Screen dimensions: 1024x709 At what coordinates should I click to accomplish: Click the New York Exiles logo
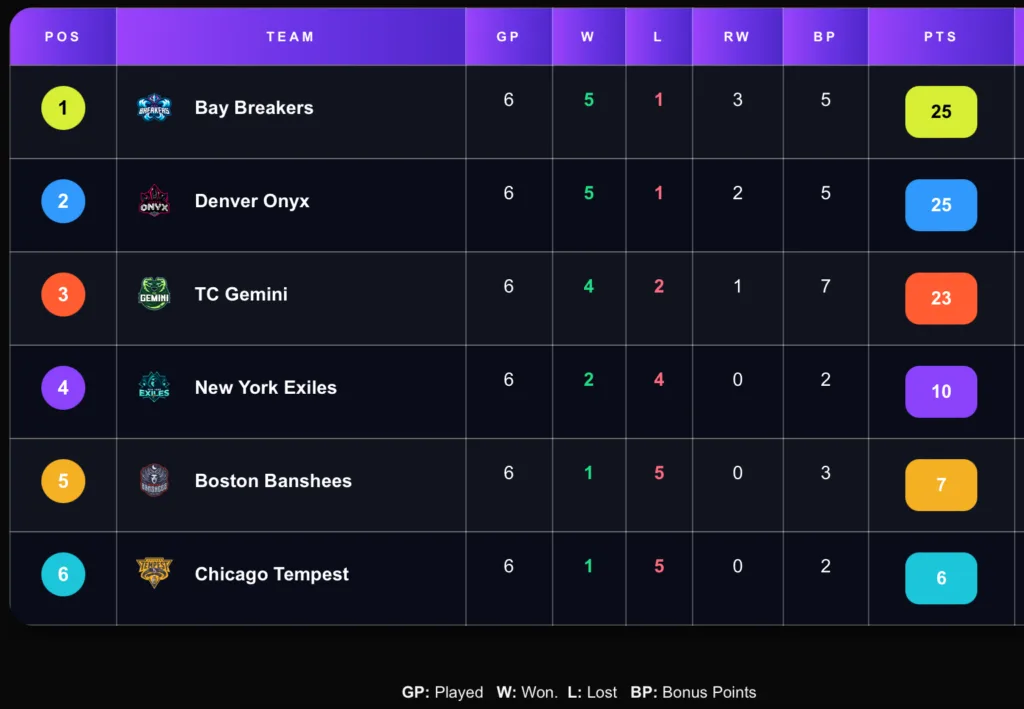(x=154, y=387)
